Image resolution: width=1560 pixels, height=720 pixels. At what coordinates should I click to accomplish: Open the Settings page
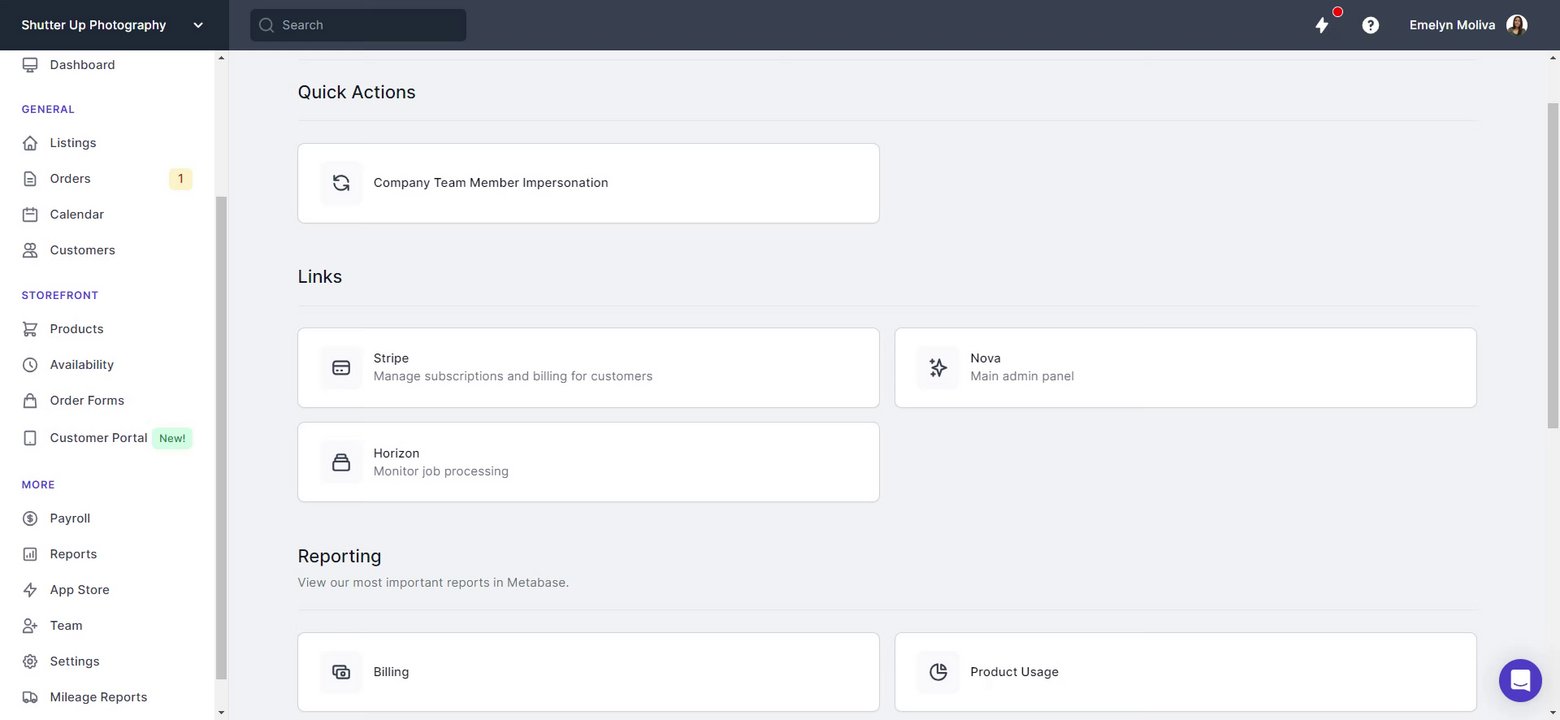[x=74, y=662]
